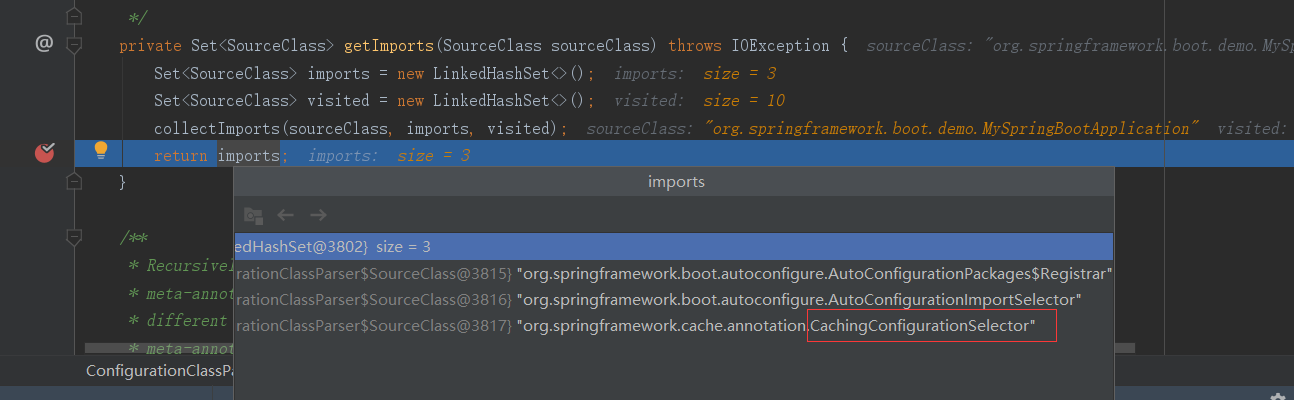
Task: Click the yellow lightbulb intention icon
Action: coord(100,151)
